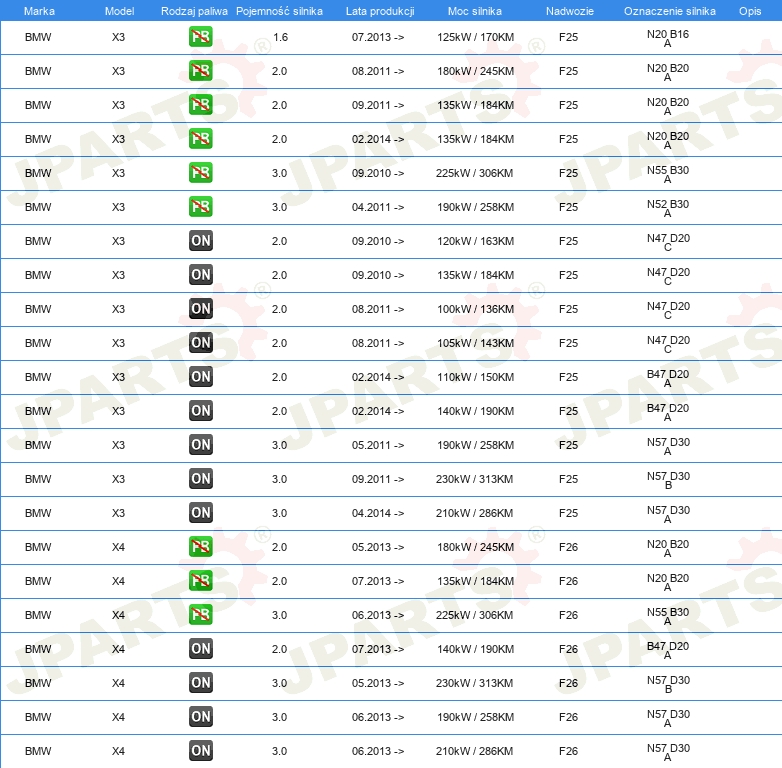The height and width of the screenshot is (768, 782).
Task: Click the Opis column header
Action: (750, 11)
